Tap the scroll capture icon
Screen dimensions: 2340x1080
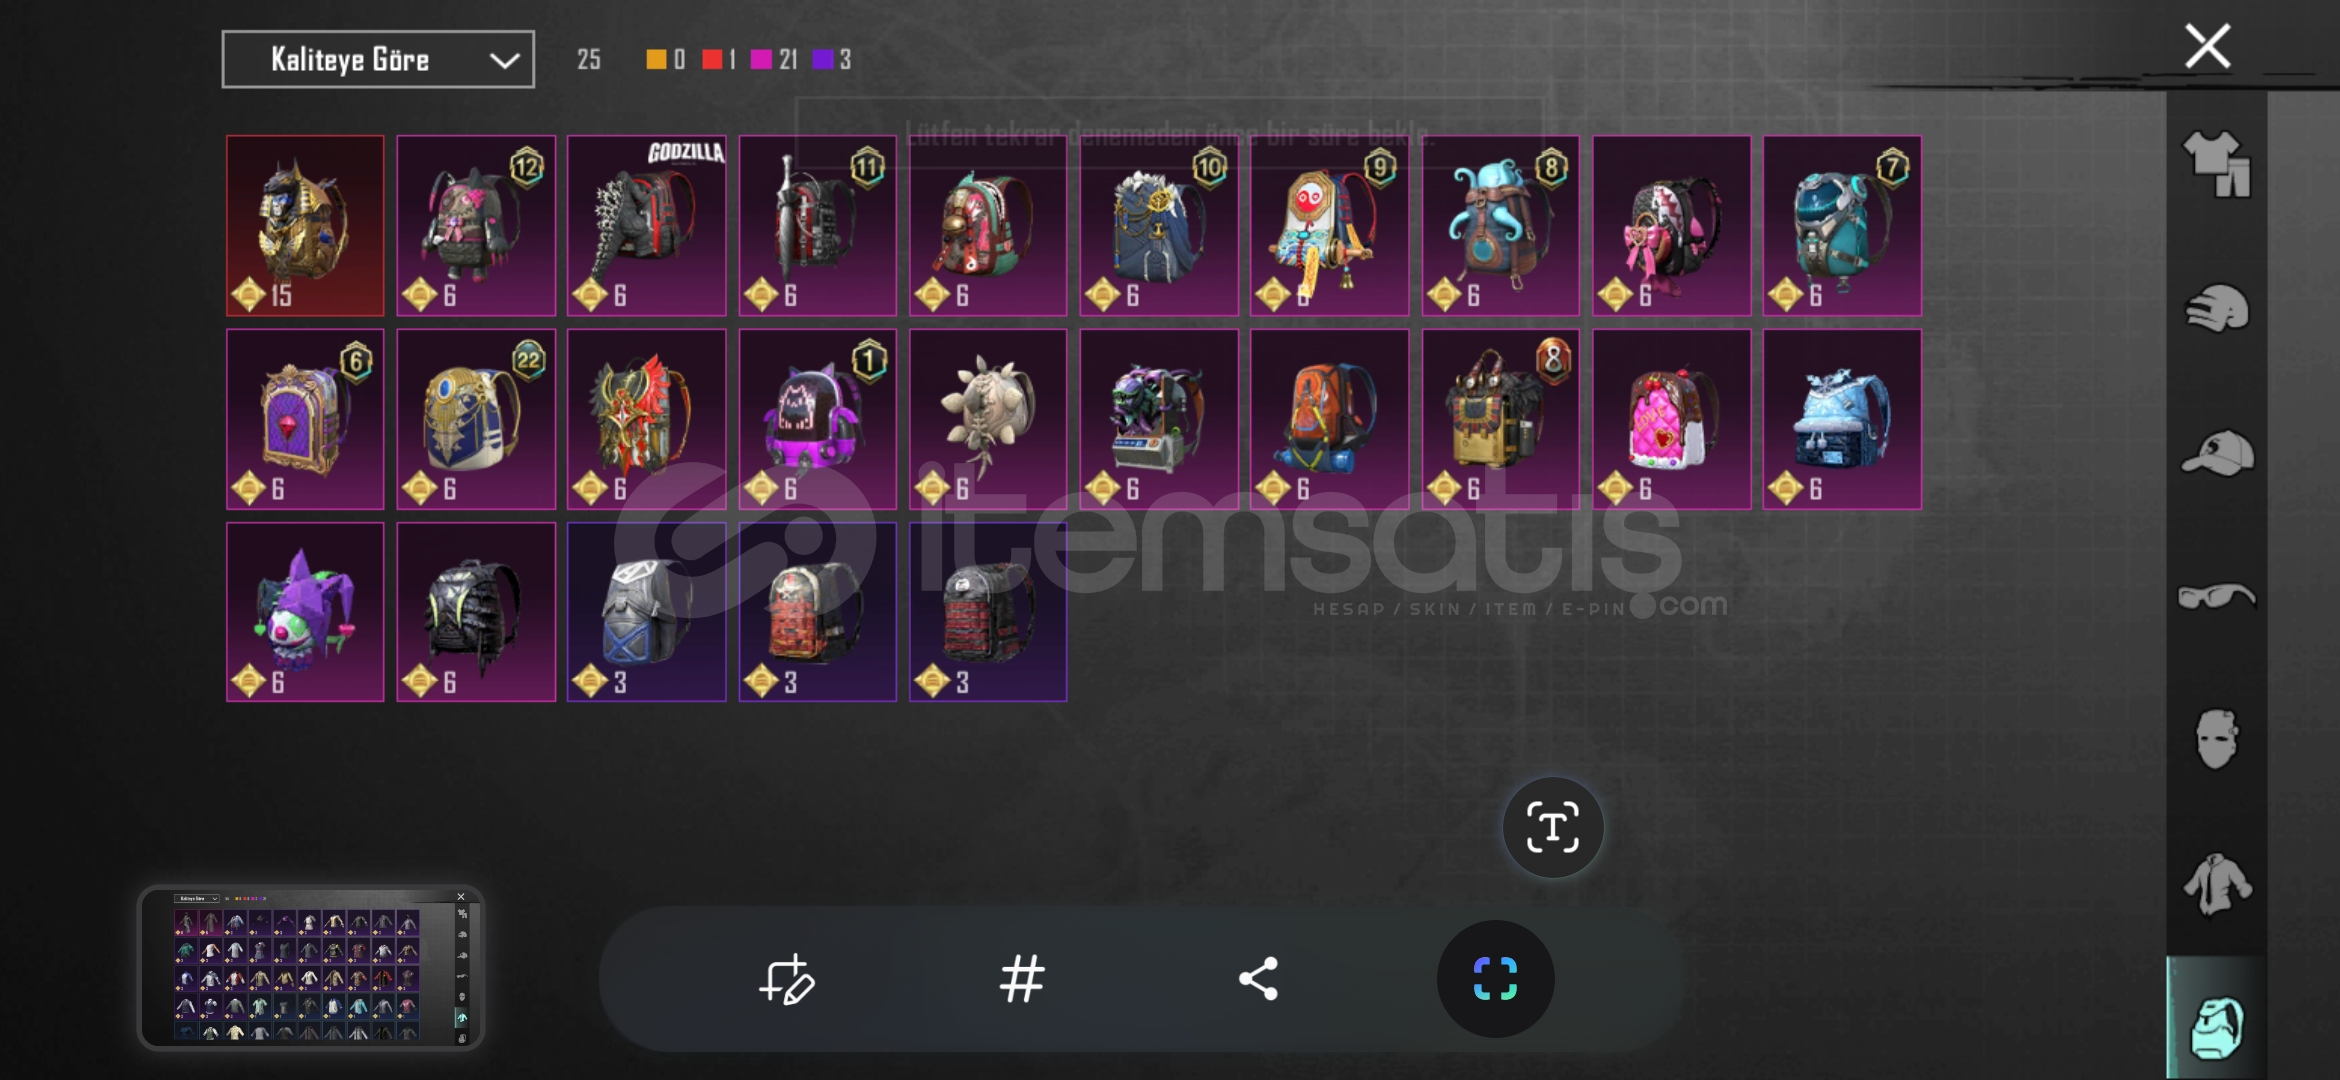(1495, 979)
